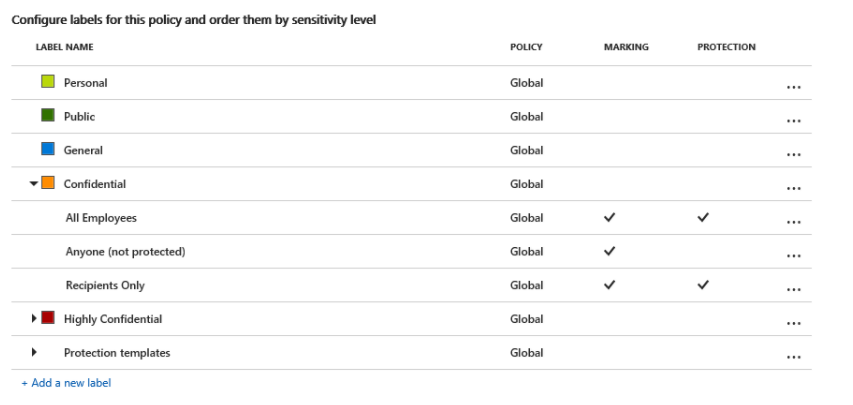The height and width of the screenshot is (405, 853).
Task: Expand the Protection templates group
Action: pos(34,352)
